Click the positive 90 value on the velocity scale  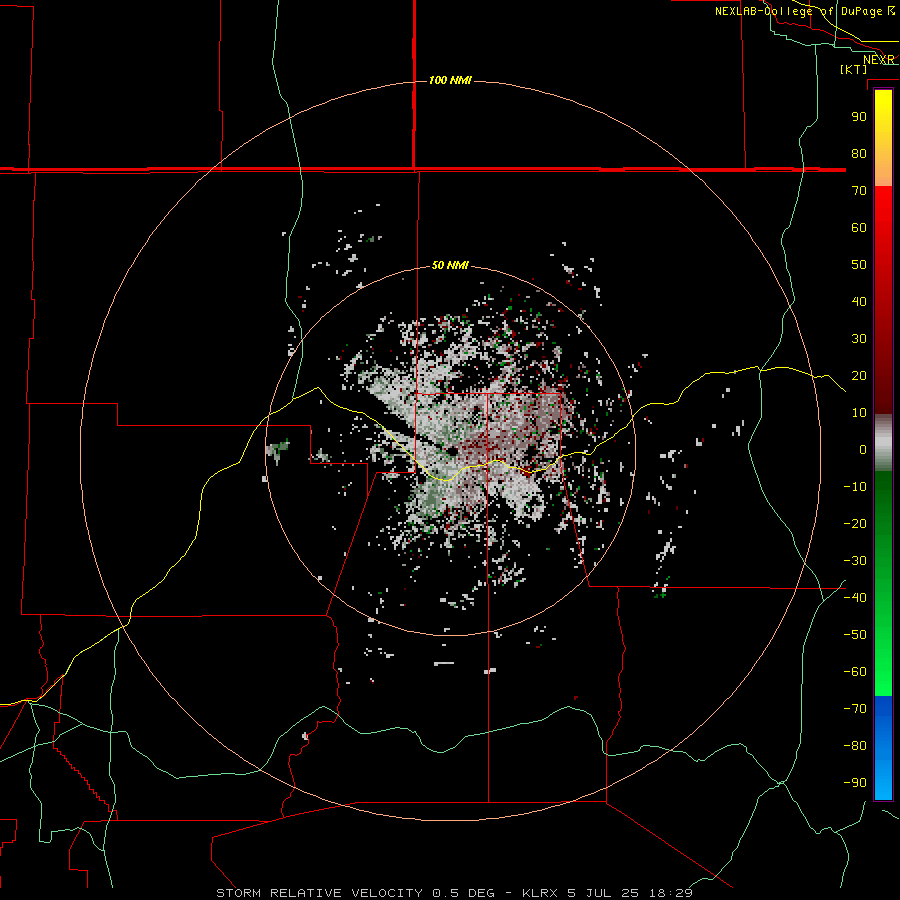[x=859, y=117]
